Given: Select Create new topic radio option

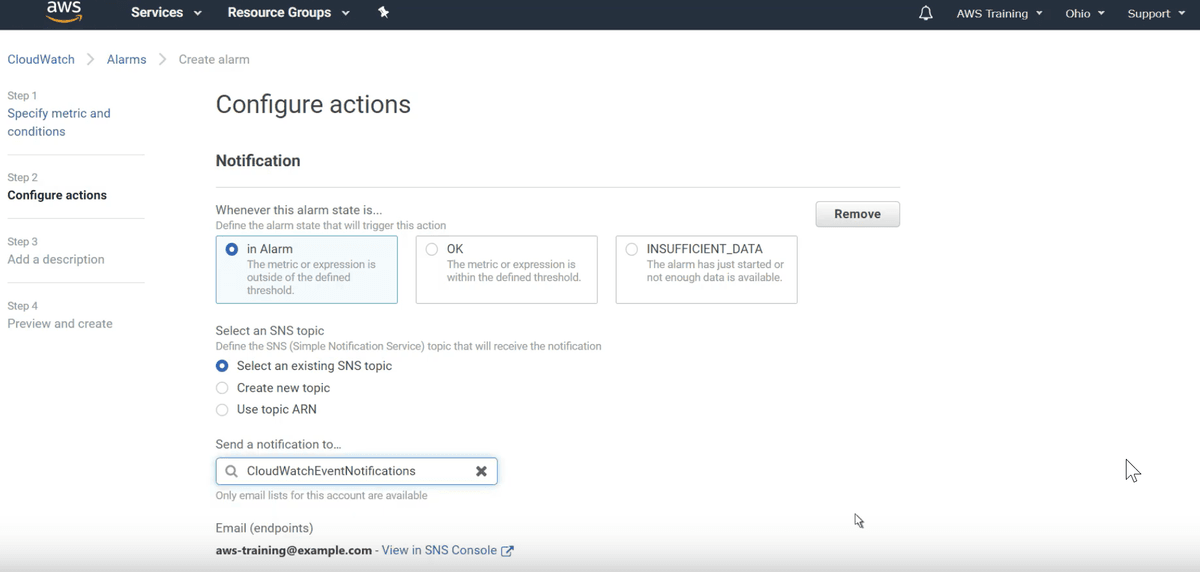Looking at the screenshot, I should click(x=222, y=388).
